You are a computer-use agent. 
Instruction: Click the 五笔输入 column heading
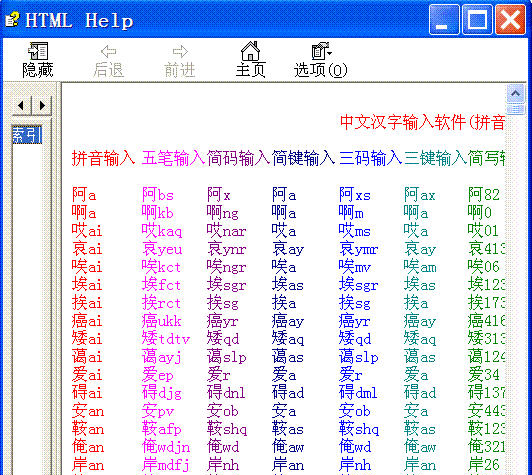click(173, 158)
